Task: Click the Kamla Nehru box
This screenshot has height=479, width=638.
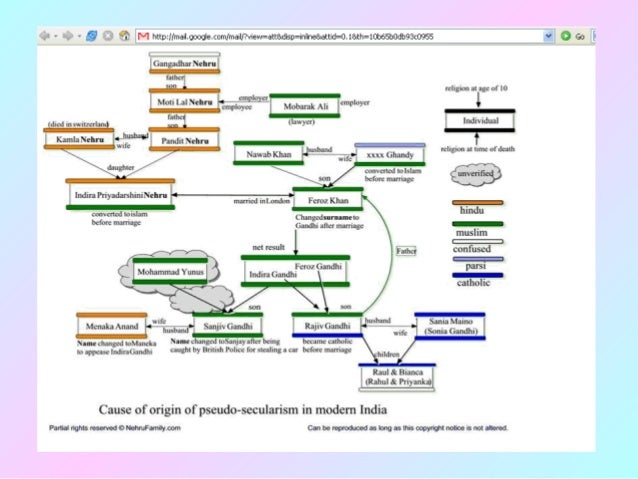Action: click(x=79, y=139)
